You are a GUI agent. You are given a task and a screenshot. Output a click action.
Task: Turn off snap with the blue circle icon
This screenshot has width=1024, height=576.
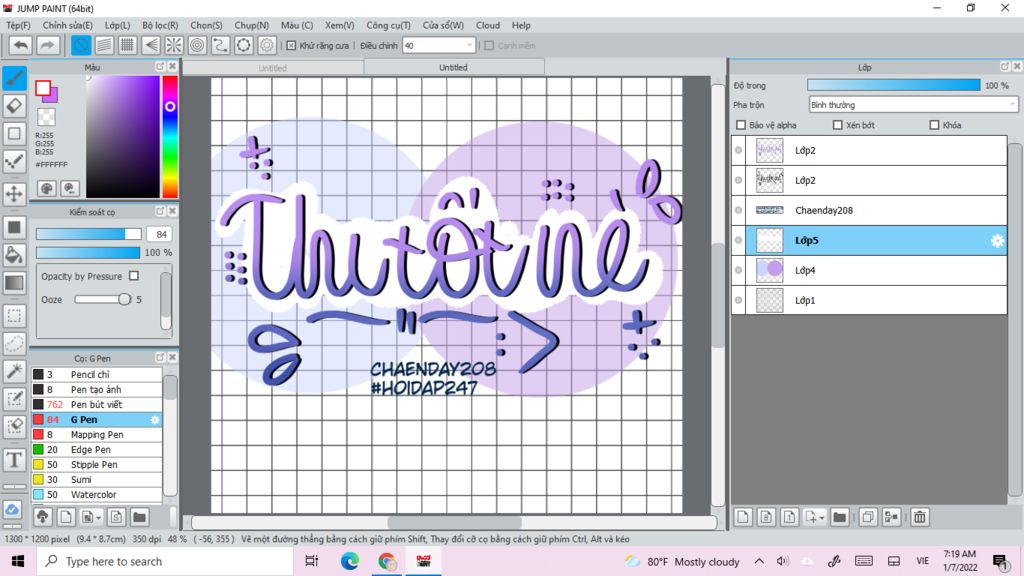81,45
